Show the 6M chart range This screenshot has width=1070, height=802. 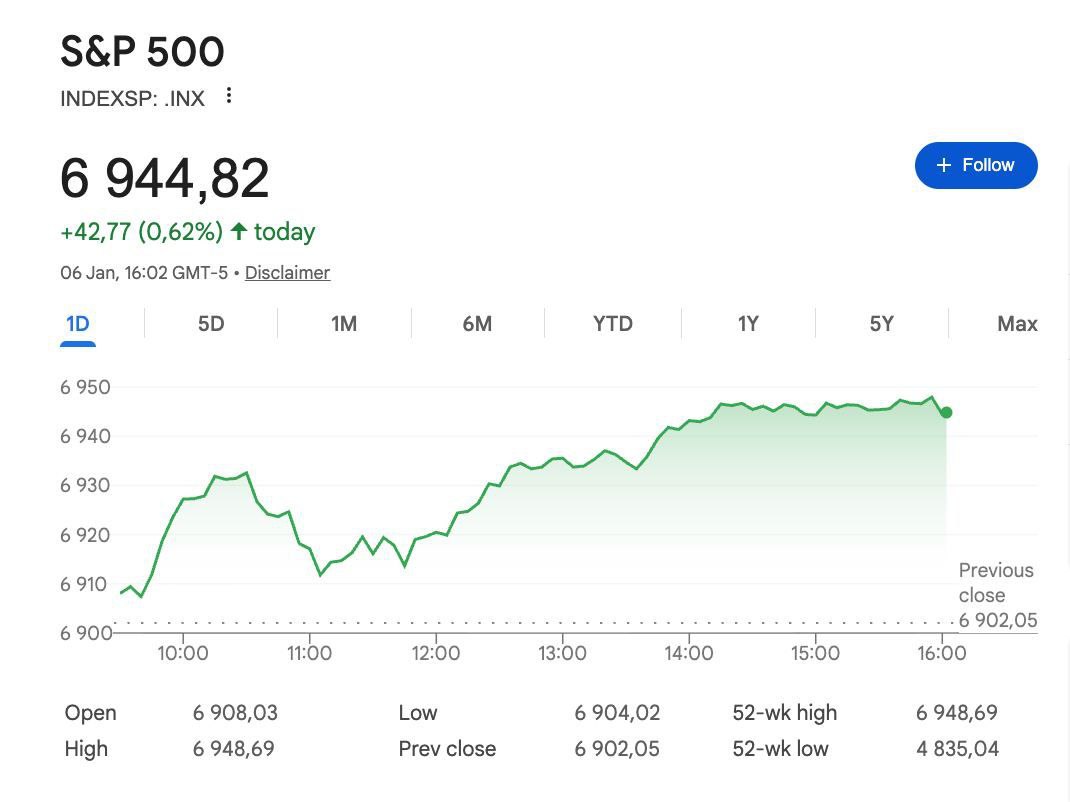click(x=477, y=324)
